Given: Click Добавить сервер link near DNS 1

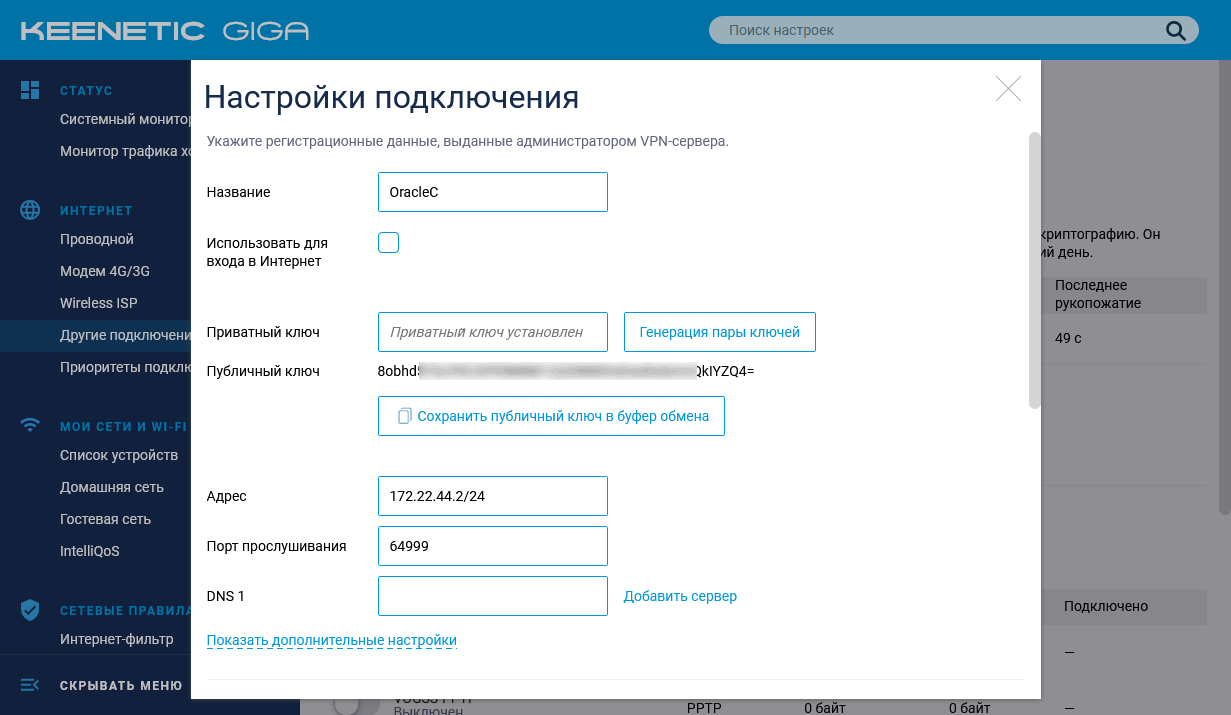Looking at the screenshot, I should [679, 596].
